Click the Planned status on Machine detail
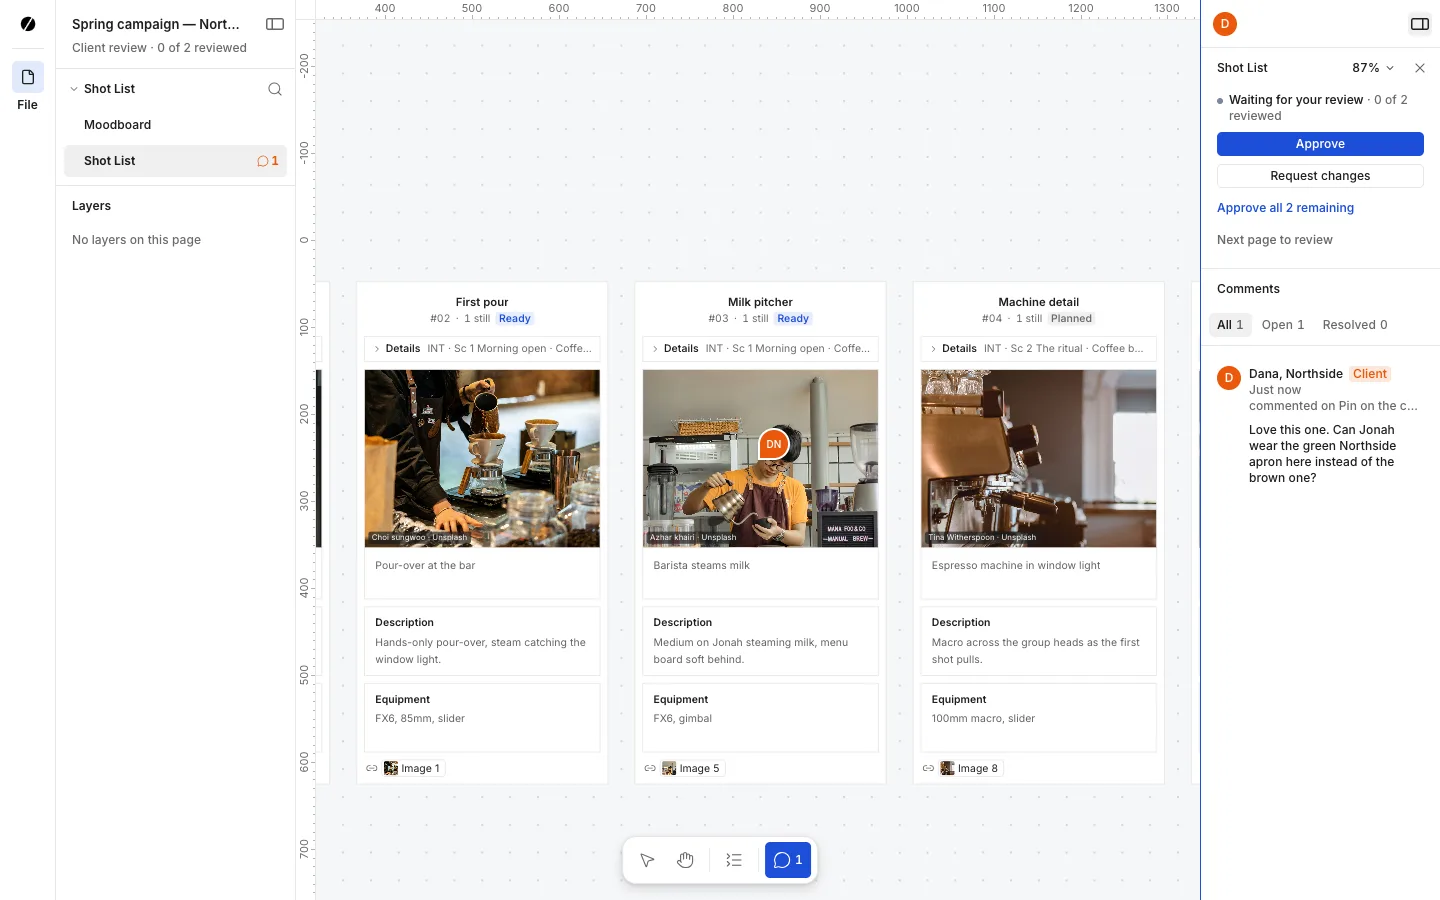1440x900 pixels. pyautogui.click(x=1071, y=319)
